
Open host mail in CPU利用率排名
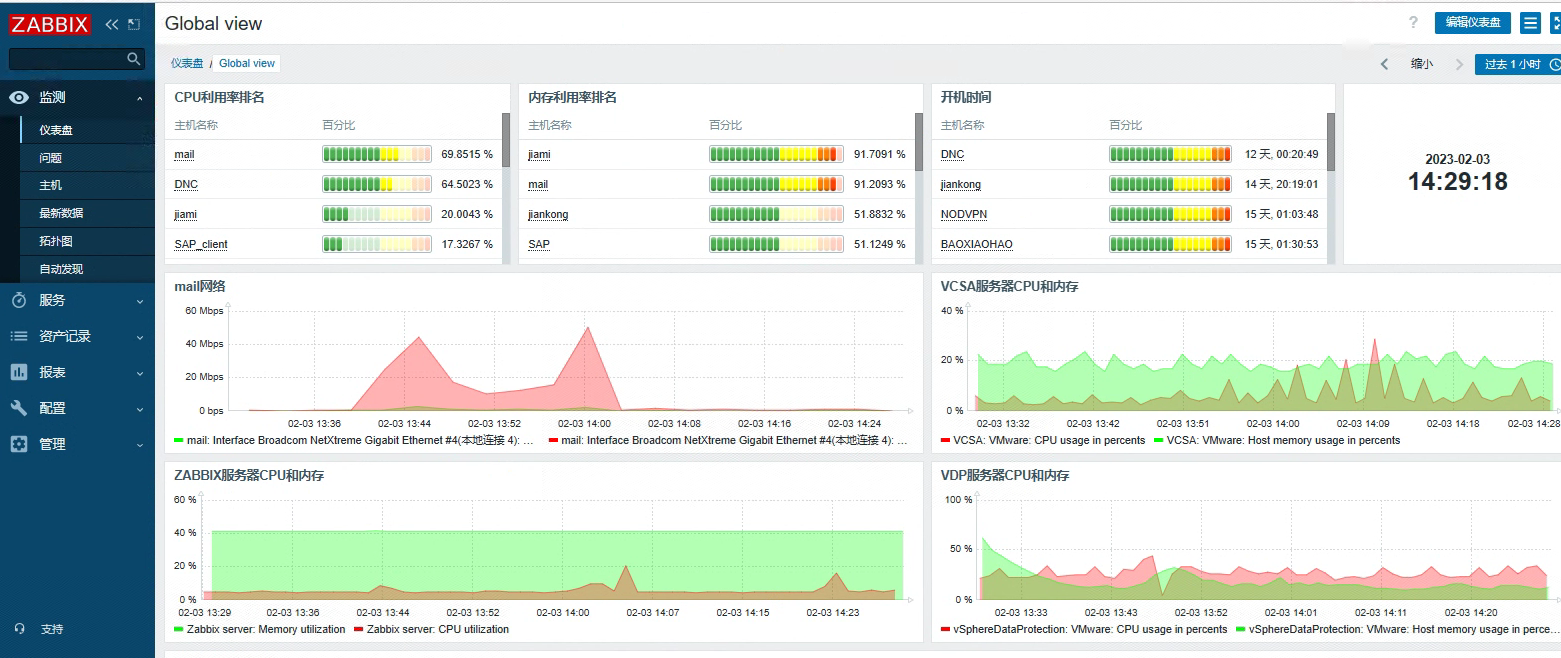[184, 155]
